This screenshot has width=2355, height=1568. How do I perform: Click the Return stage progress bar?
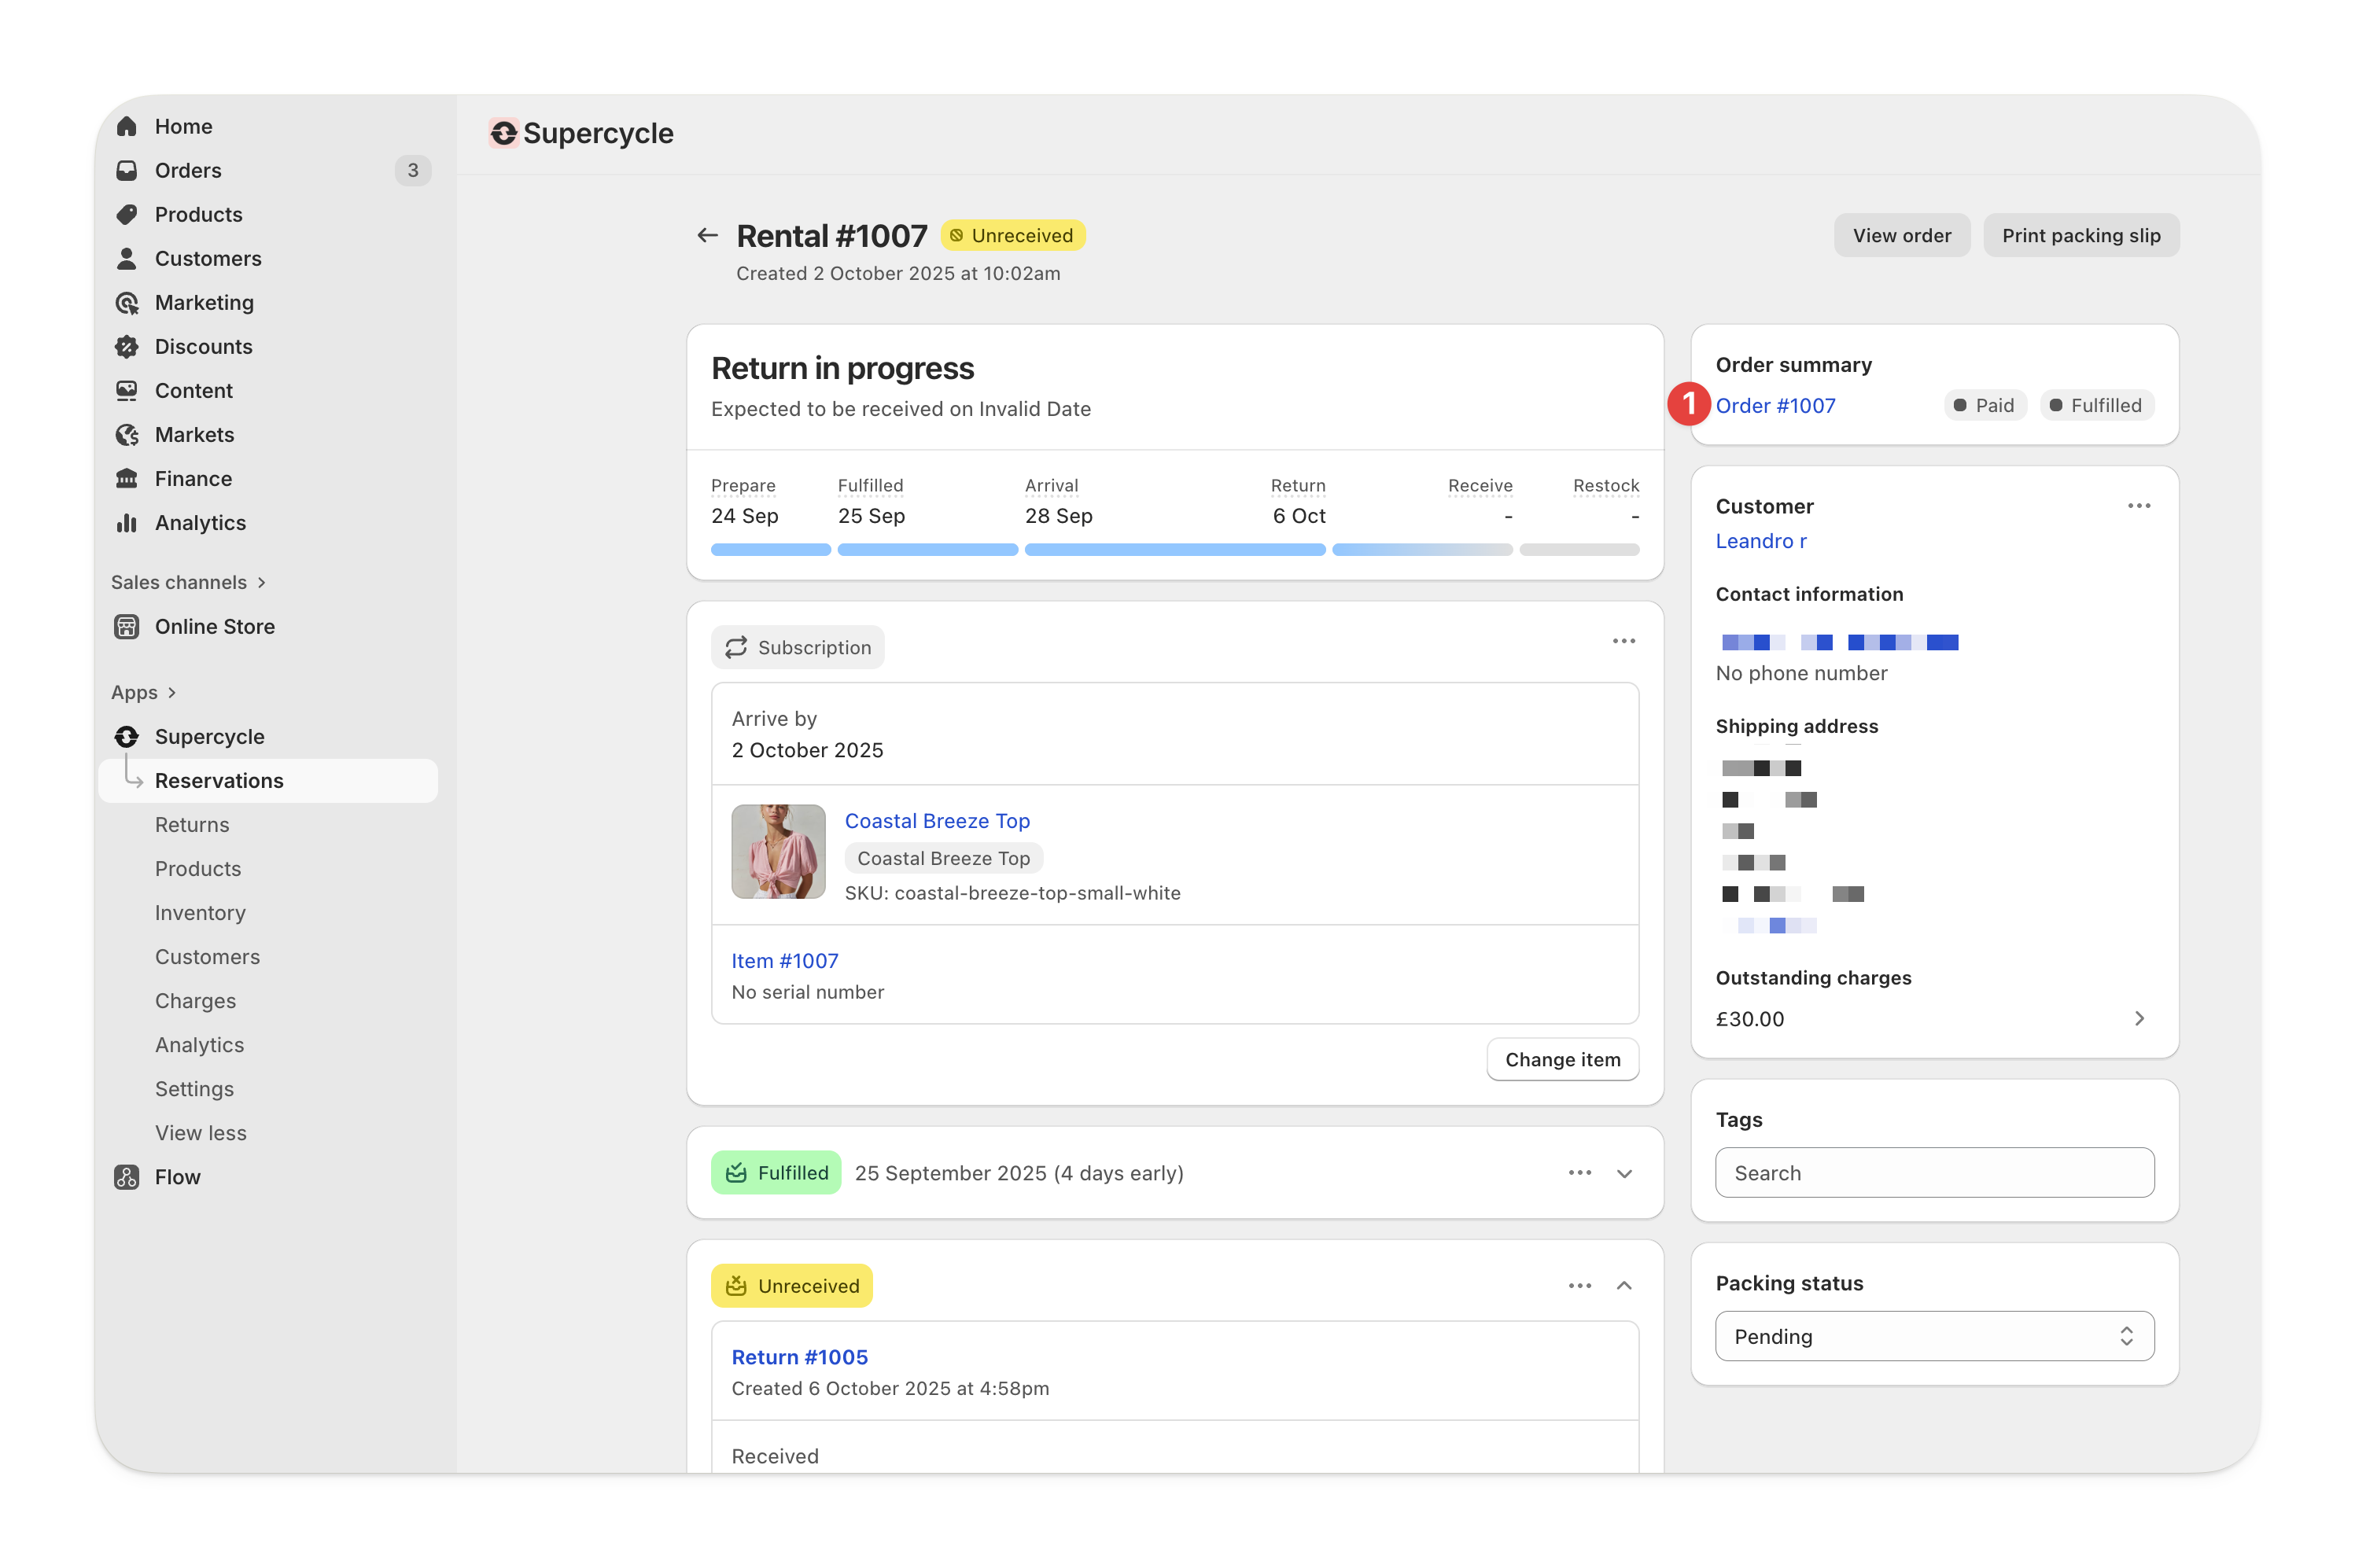[1421, 549]
